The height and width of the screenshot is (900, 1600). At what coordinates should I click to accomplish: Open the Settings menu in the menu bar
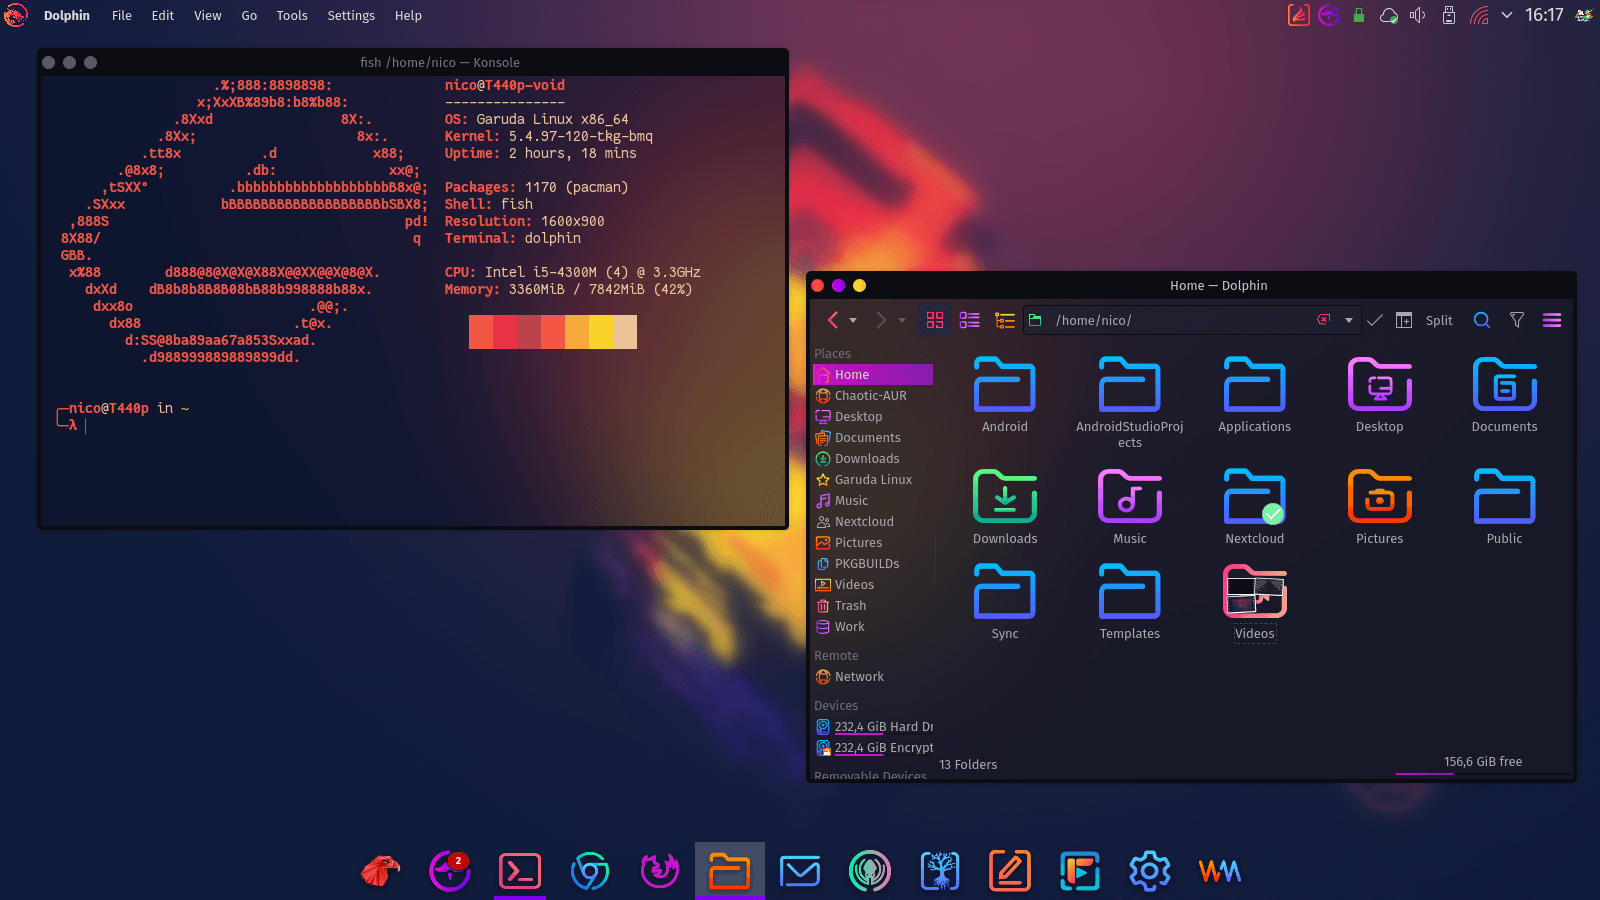[351, 15]
